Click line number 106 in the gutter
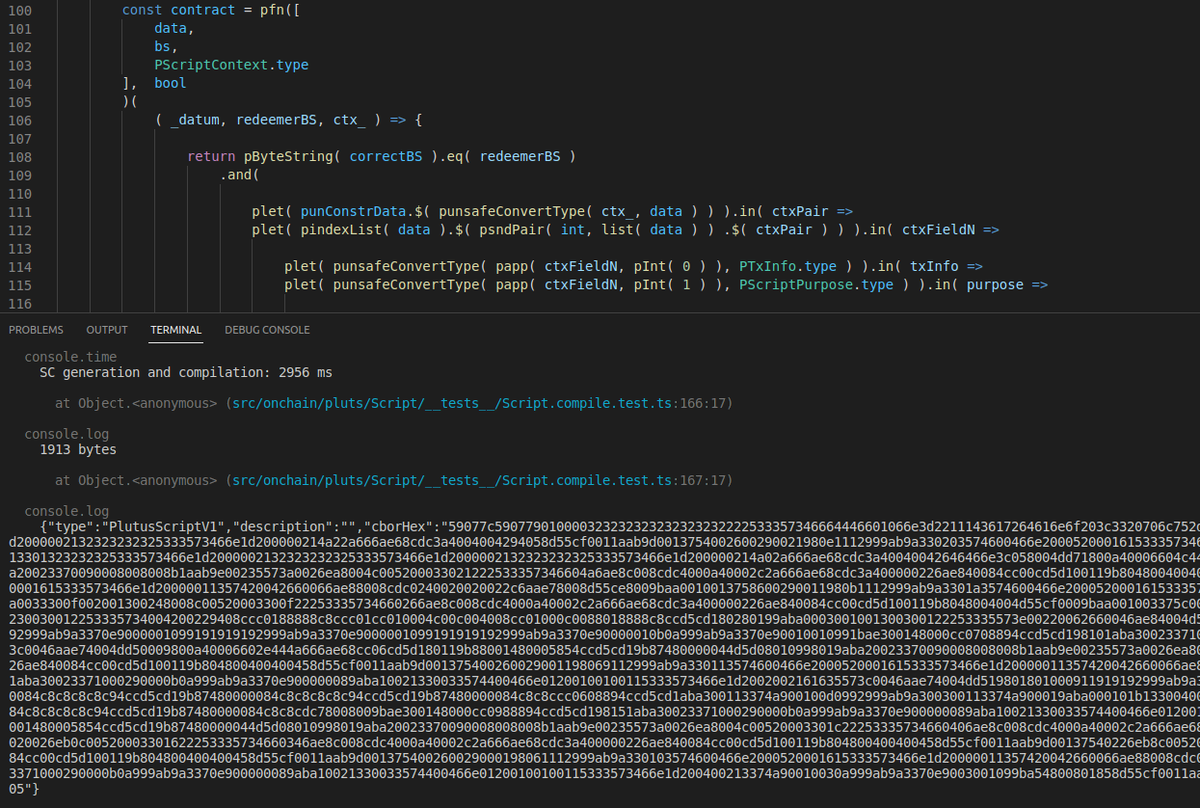 point(19,120)
